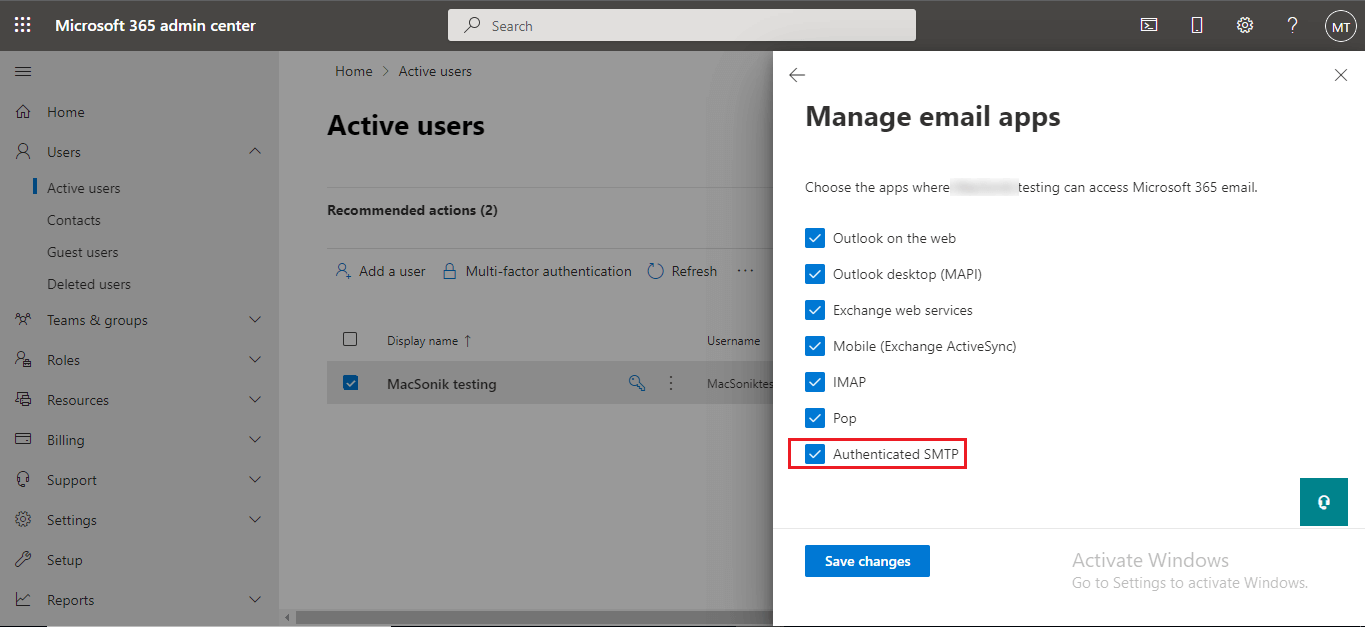
Task: Click the help question mark icon
Action: (x=1292, y=26)
